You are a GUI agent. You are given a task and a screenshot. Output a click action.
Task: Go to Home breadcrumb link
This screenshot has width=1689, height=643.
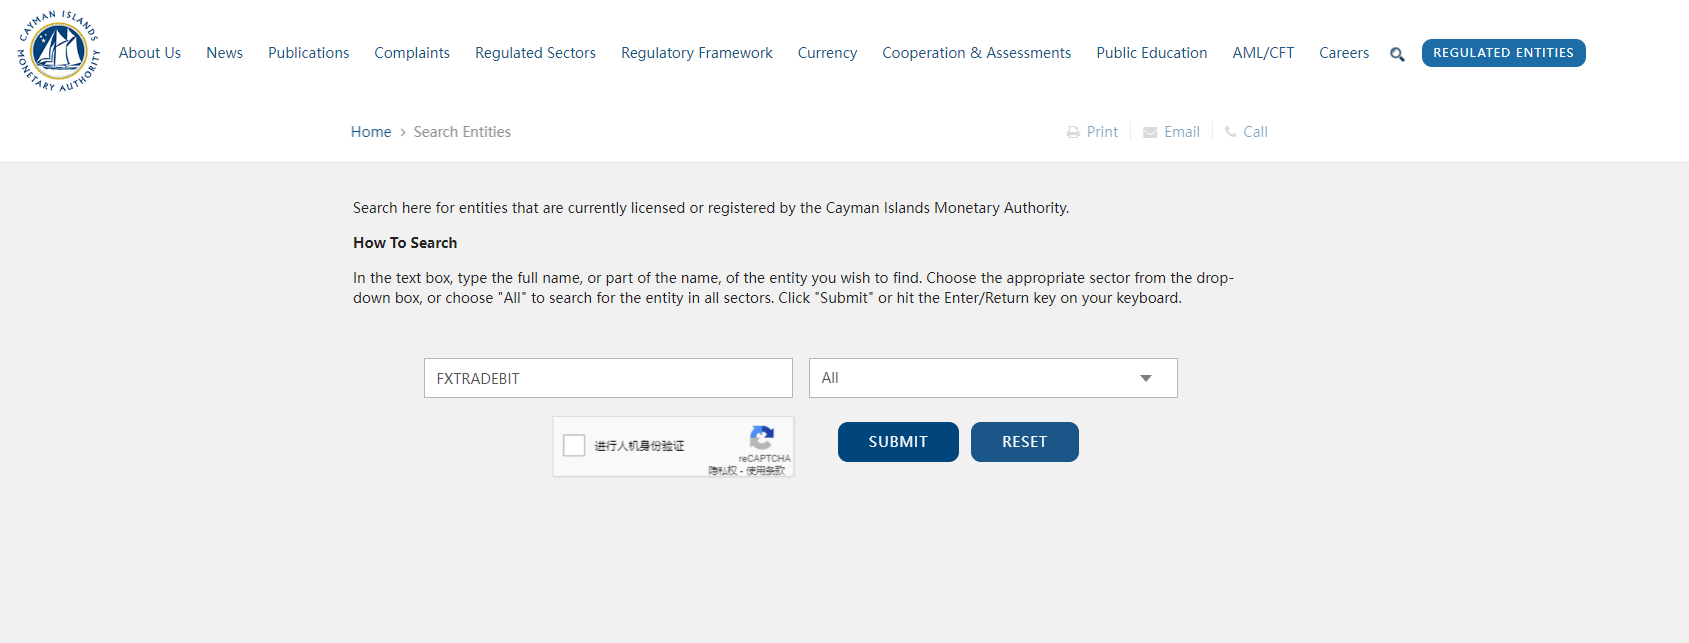pyautogui.click(x=371, y=132)
